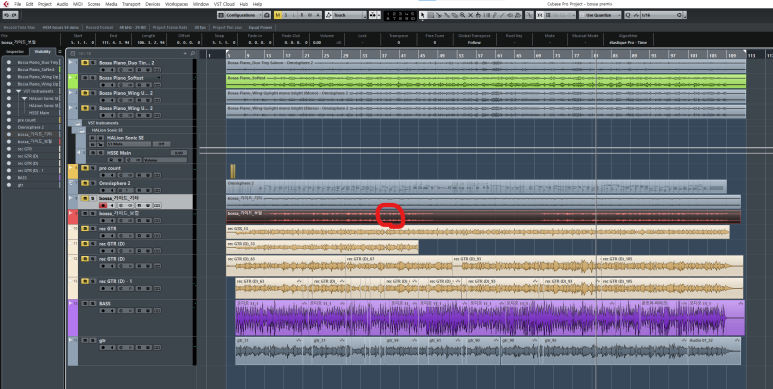Toggle global Solo S button in toolbar
The image size is (773, 389).
[286, 15]
